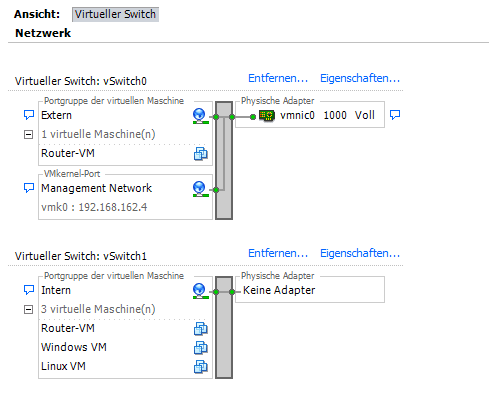Viewport: 489px width, 408px height.
Task: Click Entfernen for vSwitch0
Action: click(x=278, y=78)
